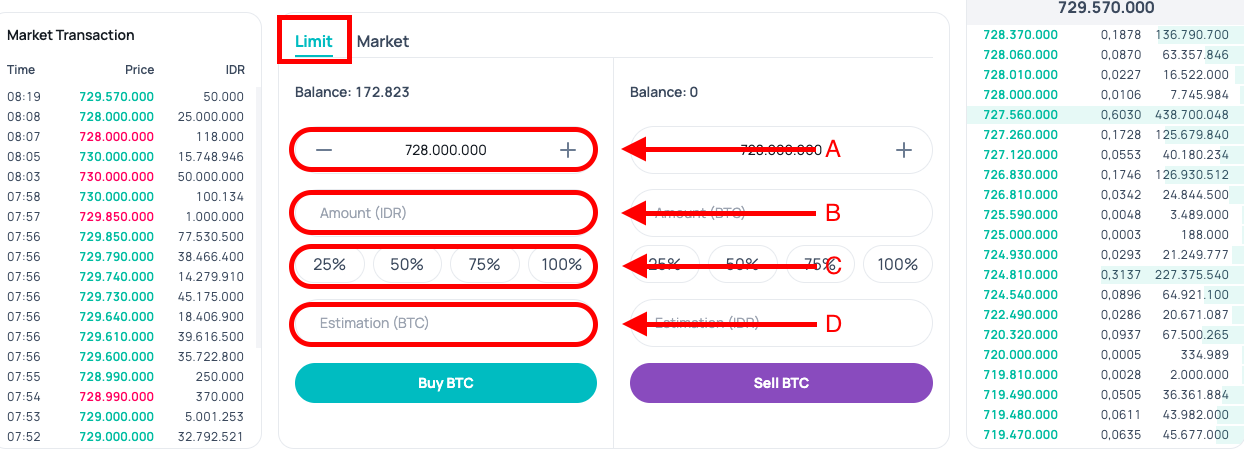Screen dimensions: 1244x453
Task: Select 25% of buy balance
Action: [329, 265]
